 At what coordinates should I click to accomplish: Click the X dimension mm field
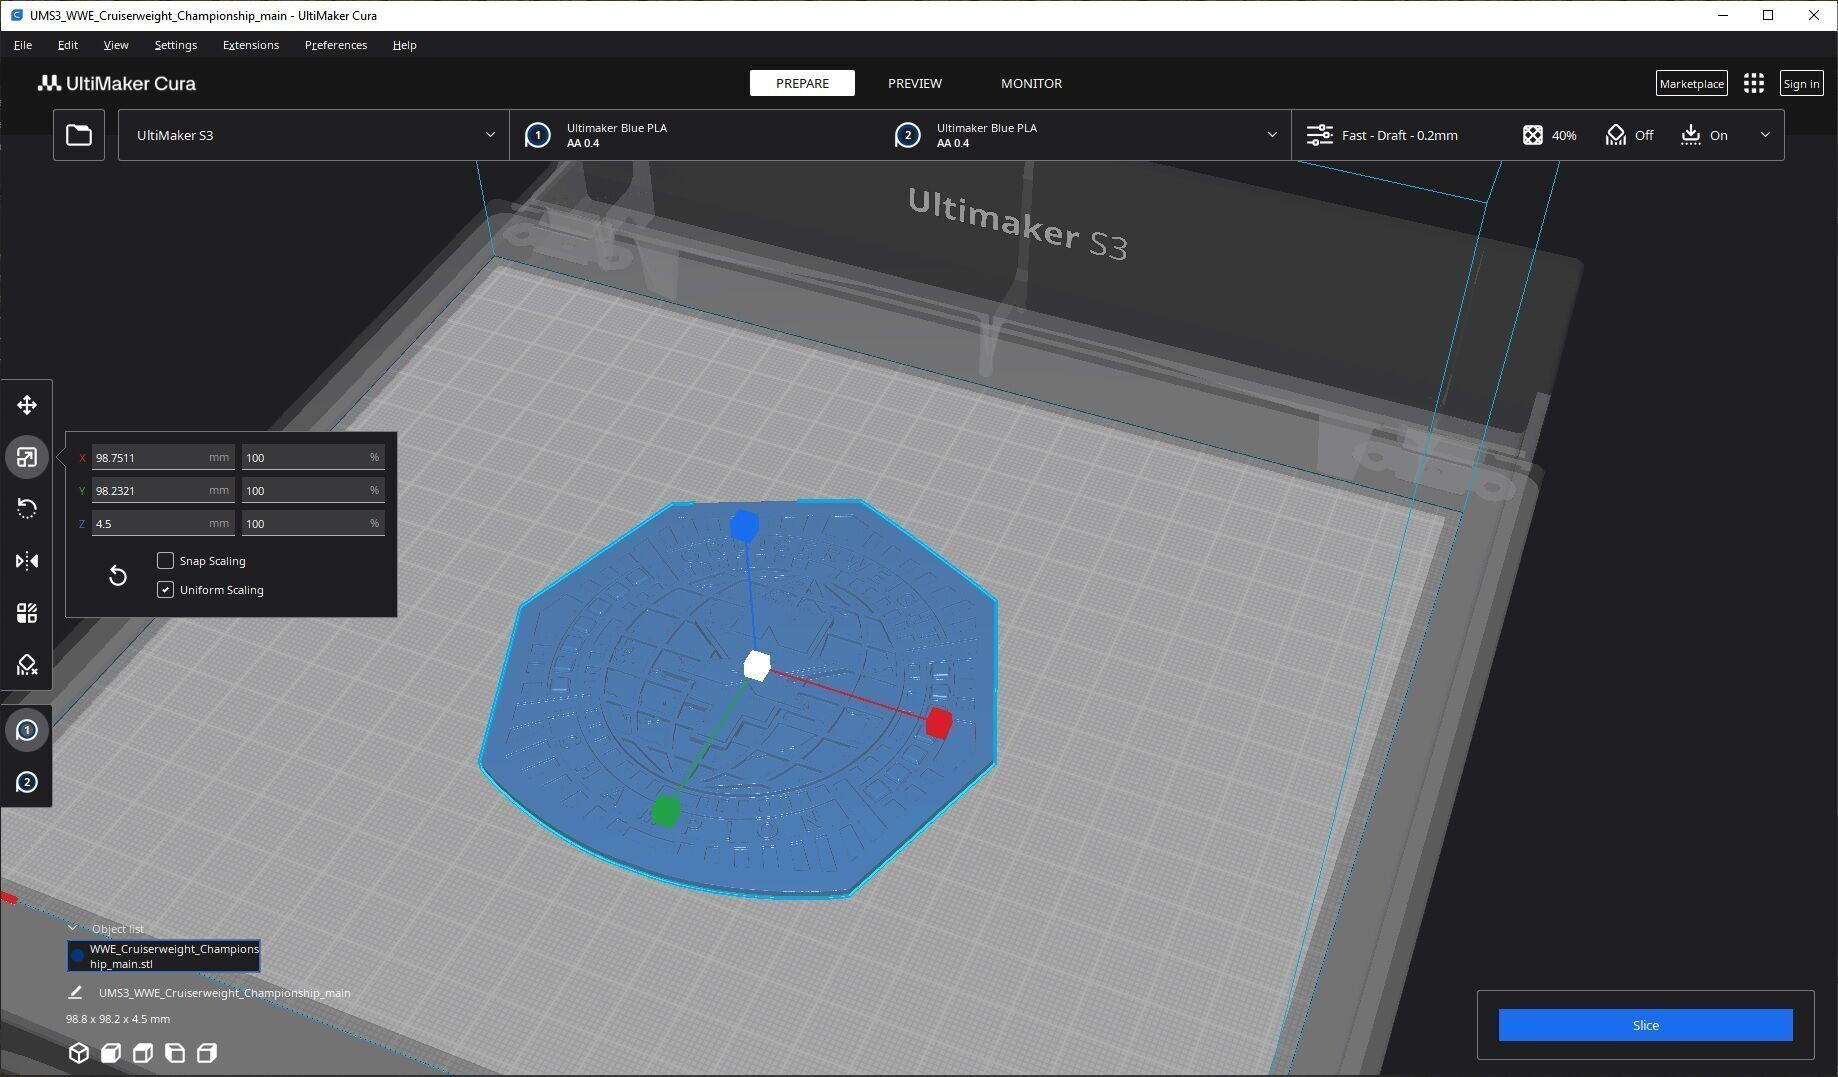(163, 457)
